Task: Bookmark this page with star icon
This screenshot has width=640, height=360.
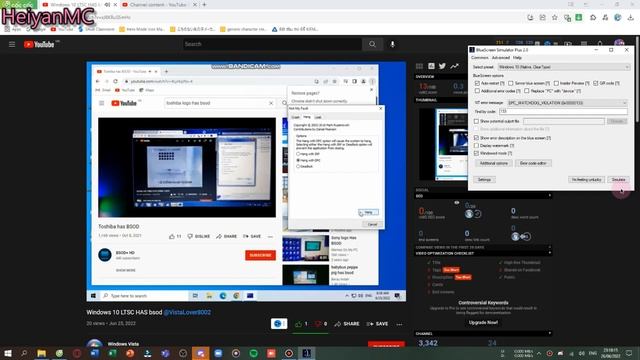Action: [555, 18]
